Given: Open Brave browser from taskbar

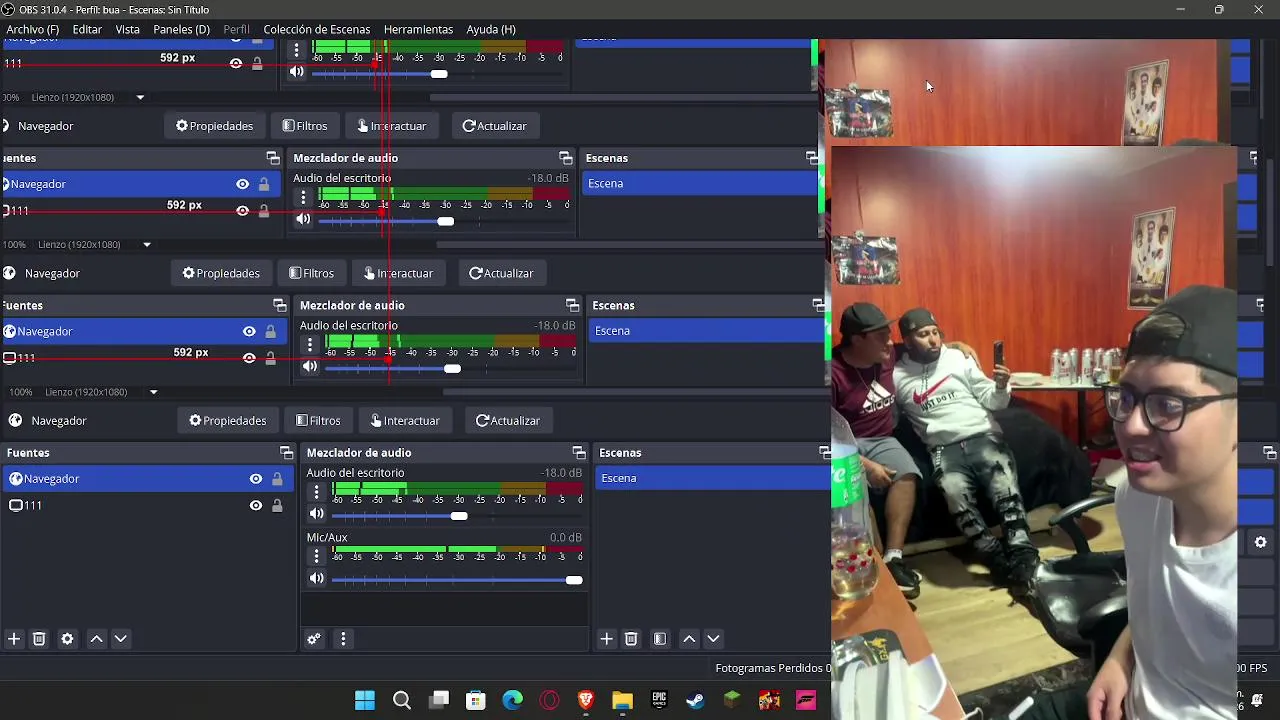Looking at the screenshot, I should tap(586, 700).
